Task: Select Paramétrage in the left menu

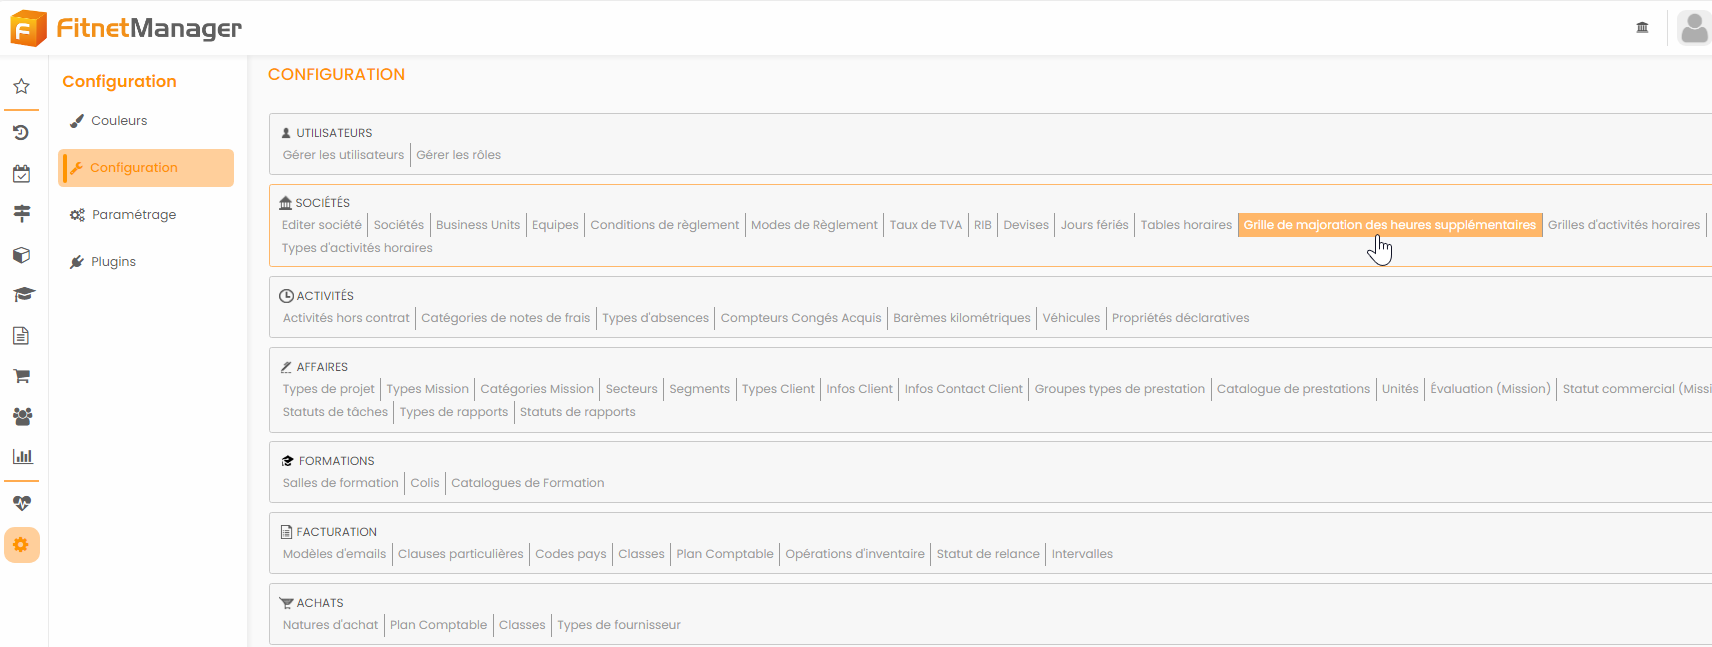Action: tap(133, 215)
